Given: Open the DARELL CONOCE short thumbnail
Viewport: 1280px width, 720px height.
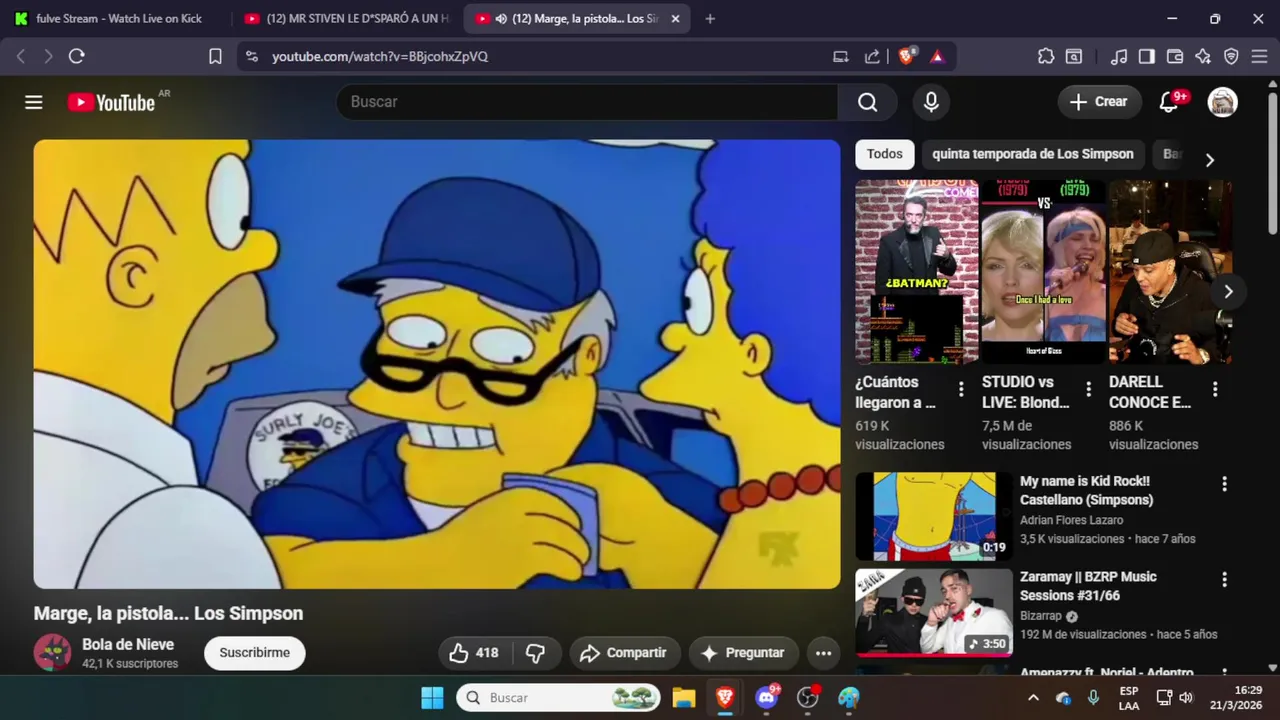Looking at the screenshot, I should pyautogui.click(x=1170, y=272).
